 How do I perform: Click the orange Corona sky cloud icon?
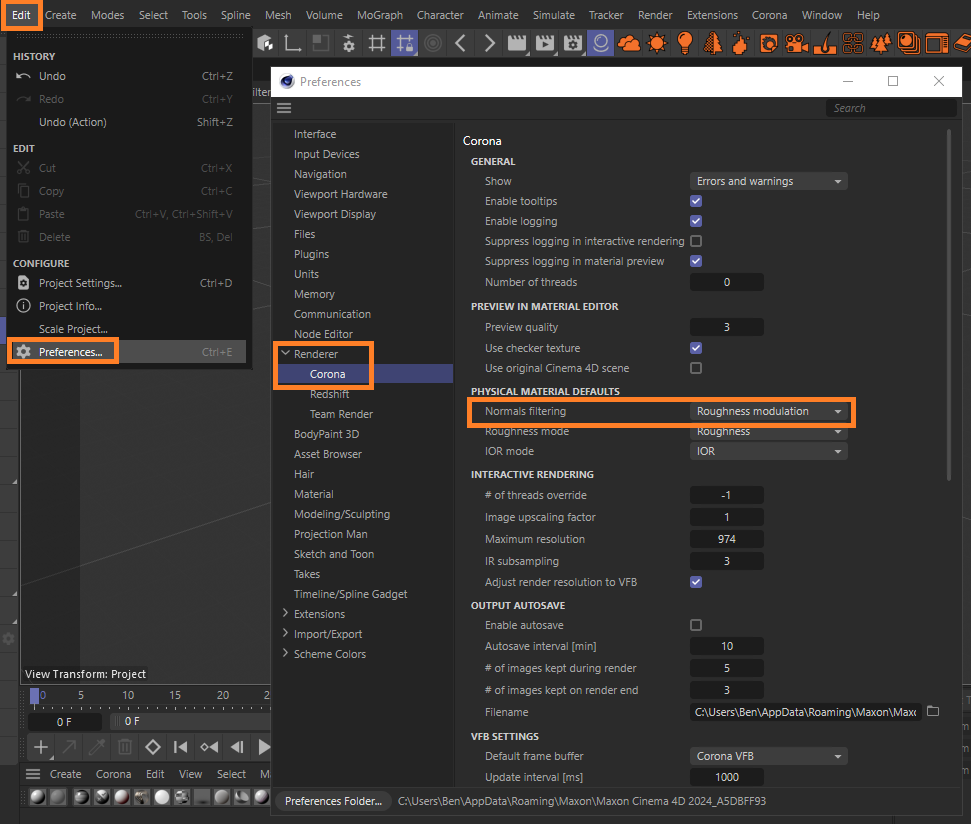point(629,43)
